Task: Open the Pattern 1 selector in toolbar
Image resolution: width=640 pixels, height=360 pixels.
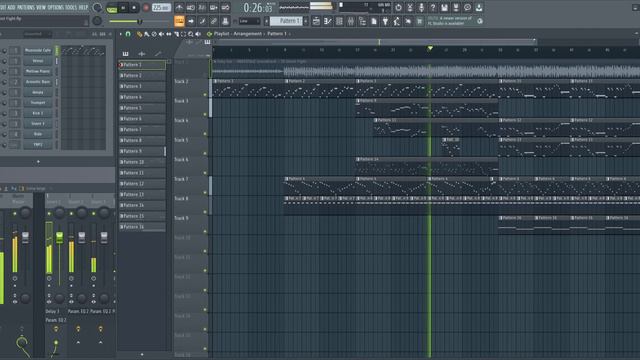Action: coord(287,21)
